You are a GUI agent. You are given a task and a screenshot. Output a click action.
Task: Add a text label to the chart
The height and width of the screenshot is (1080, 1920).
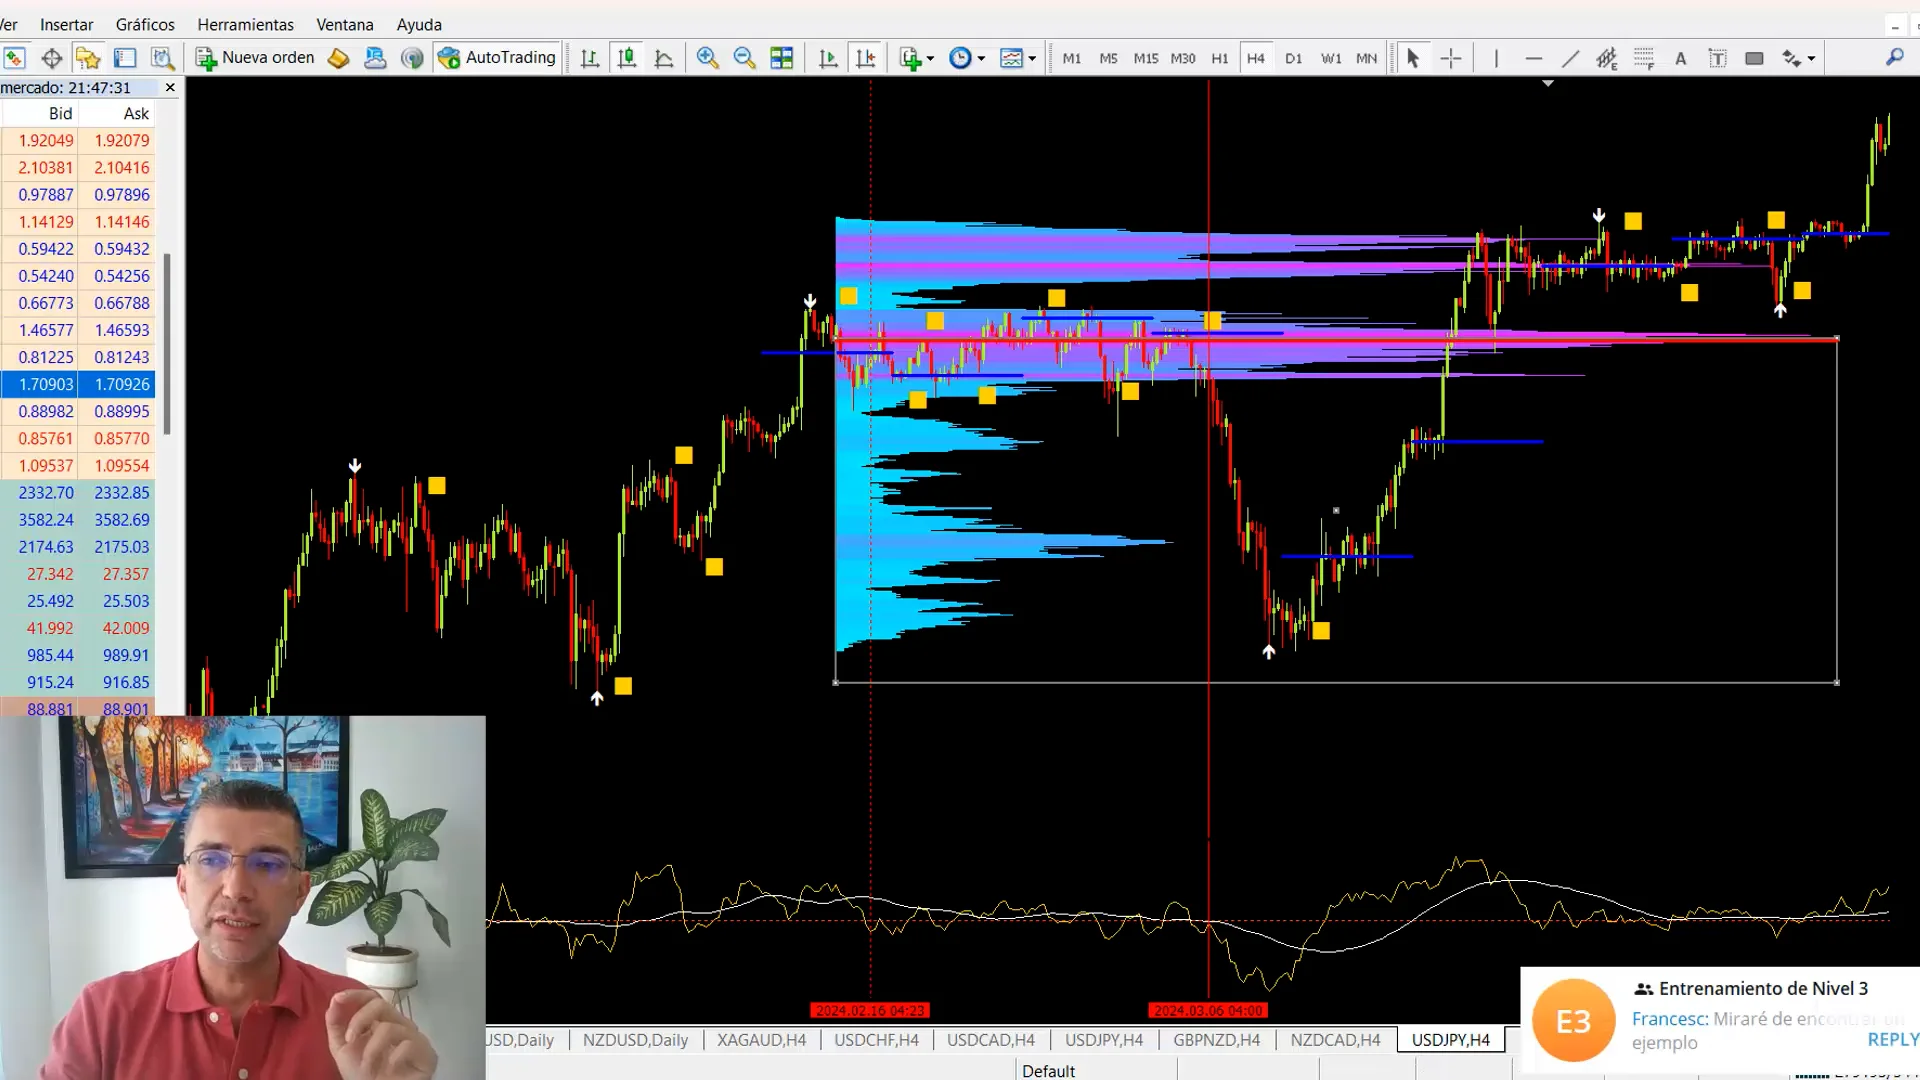click(1680, 58)
